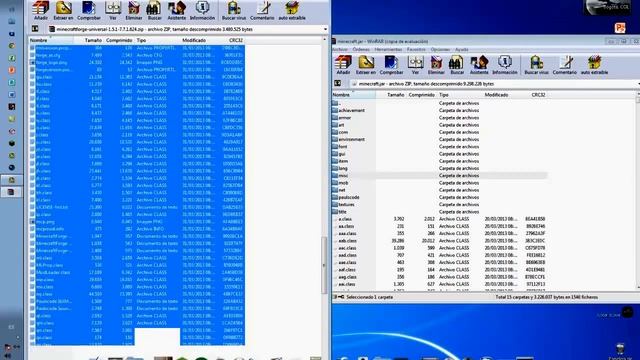This screenshot has height=360, width=640.
Task: Click Extraer en in the forge zip window
Action: 63,10
